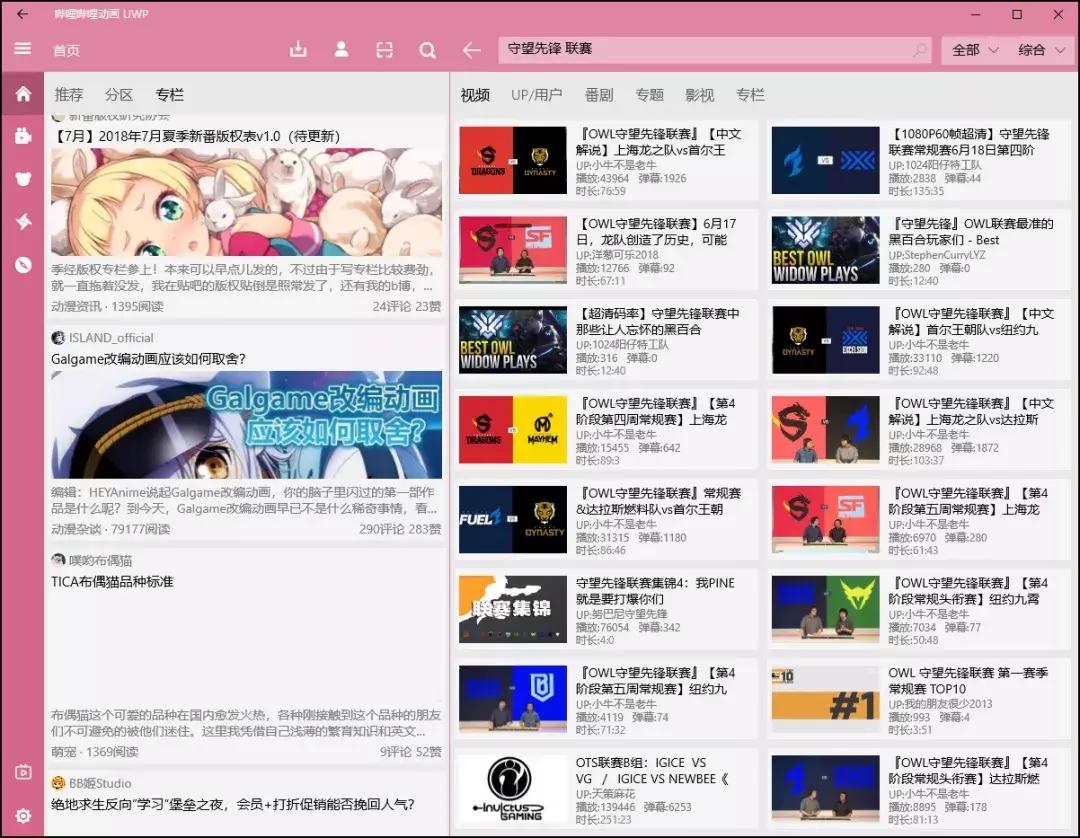Click 动漫资讯 · 1395阅读 category text
This screenshot has width=1080, height=838.
(x=107, y=306)
